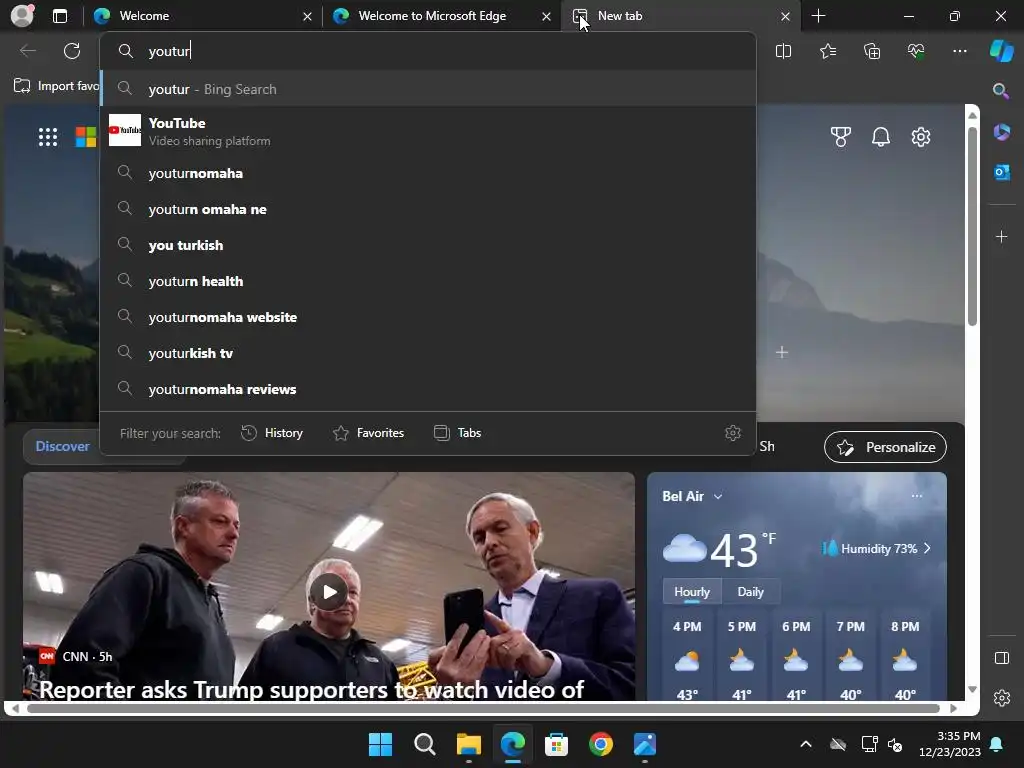
Task: Open sidebar settings gear at bottom
Action: click(1001, 698)
